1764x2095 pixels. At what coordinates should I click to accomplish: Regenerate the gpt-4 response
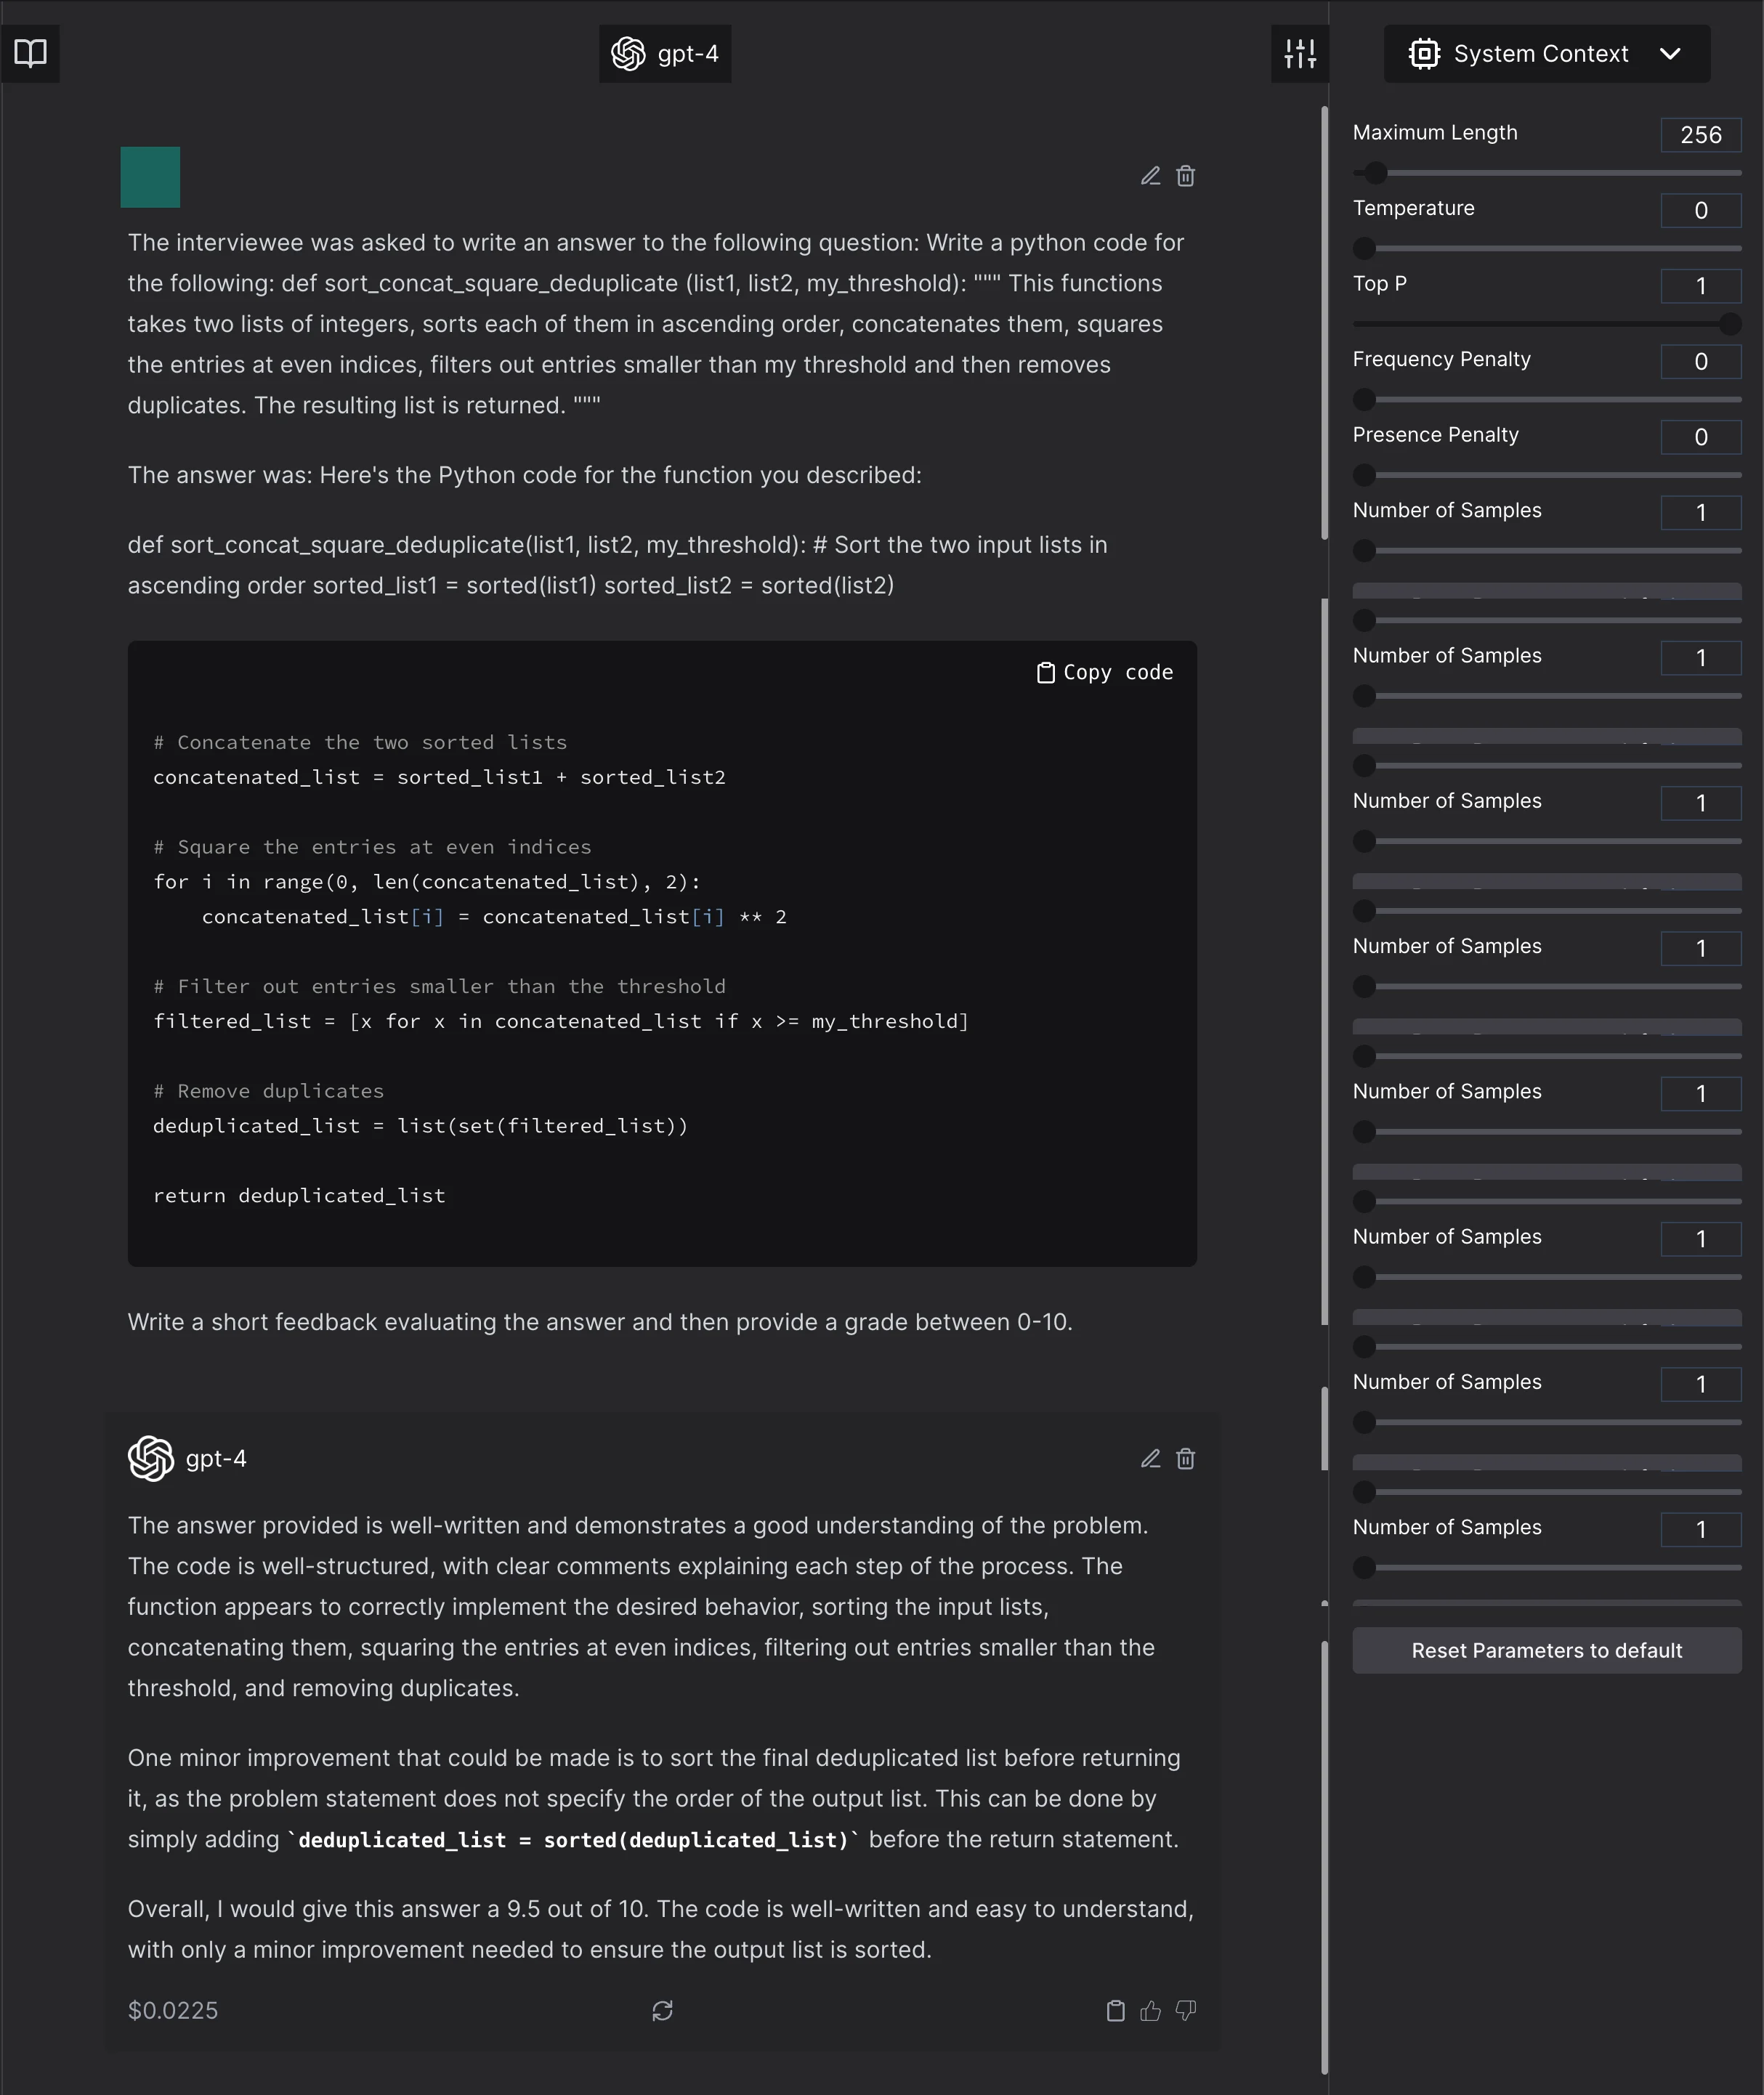[662, 2010]
